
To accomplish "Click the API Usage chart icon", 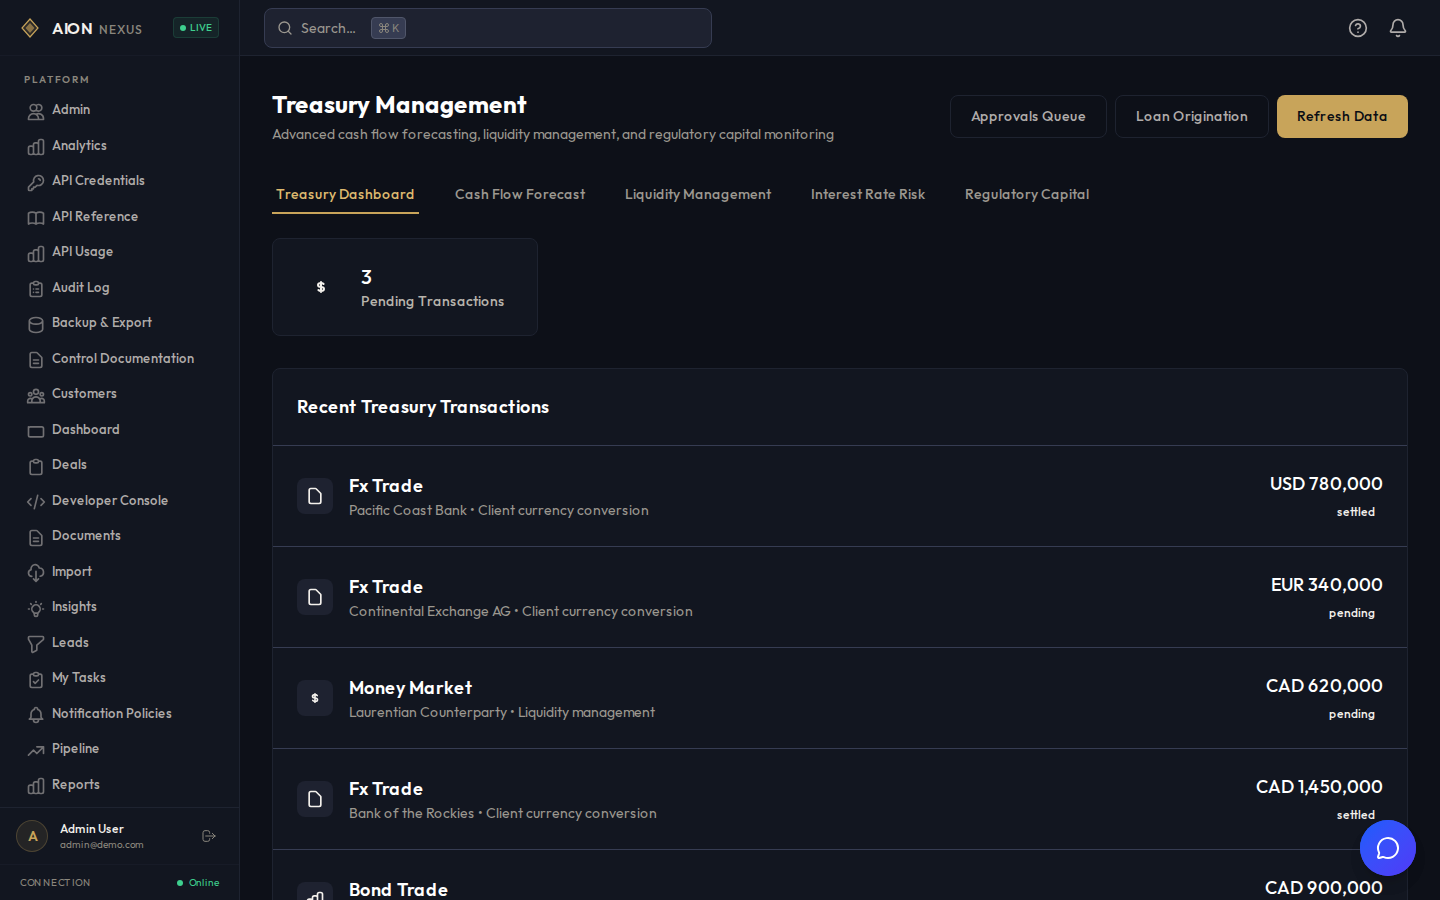I will [x=36, y=253].
